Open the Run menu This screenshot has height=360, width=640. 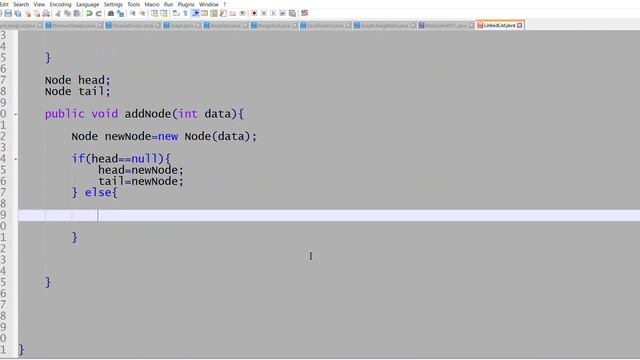click(168, 4)
